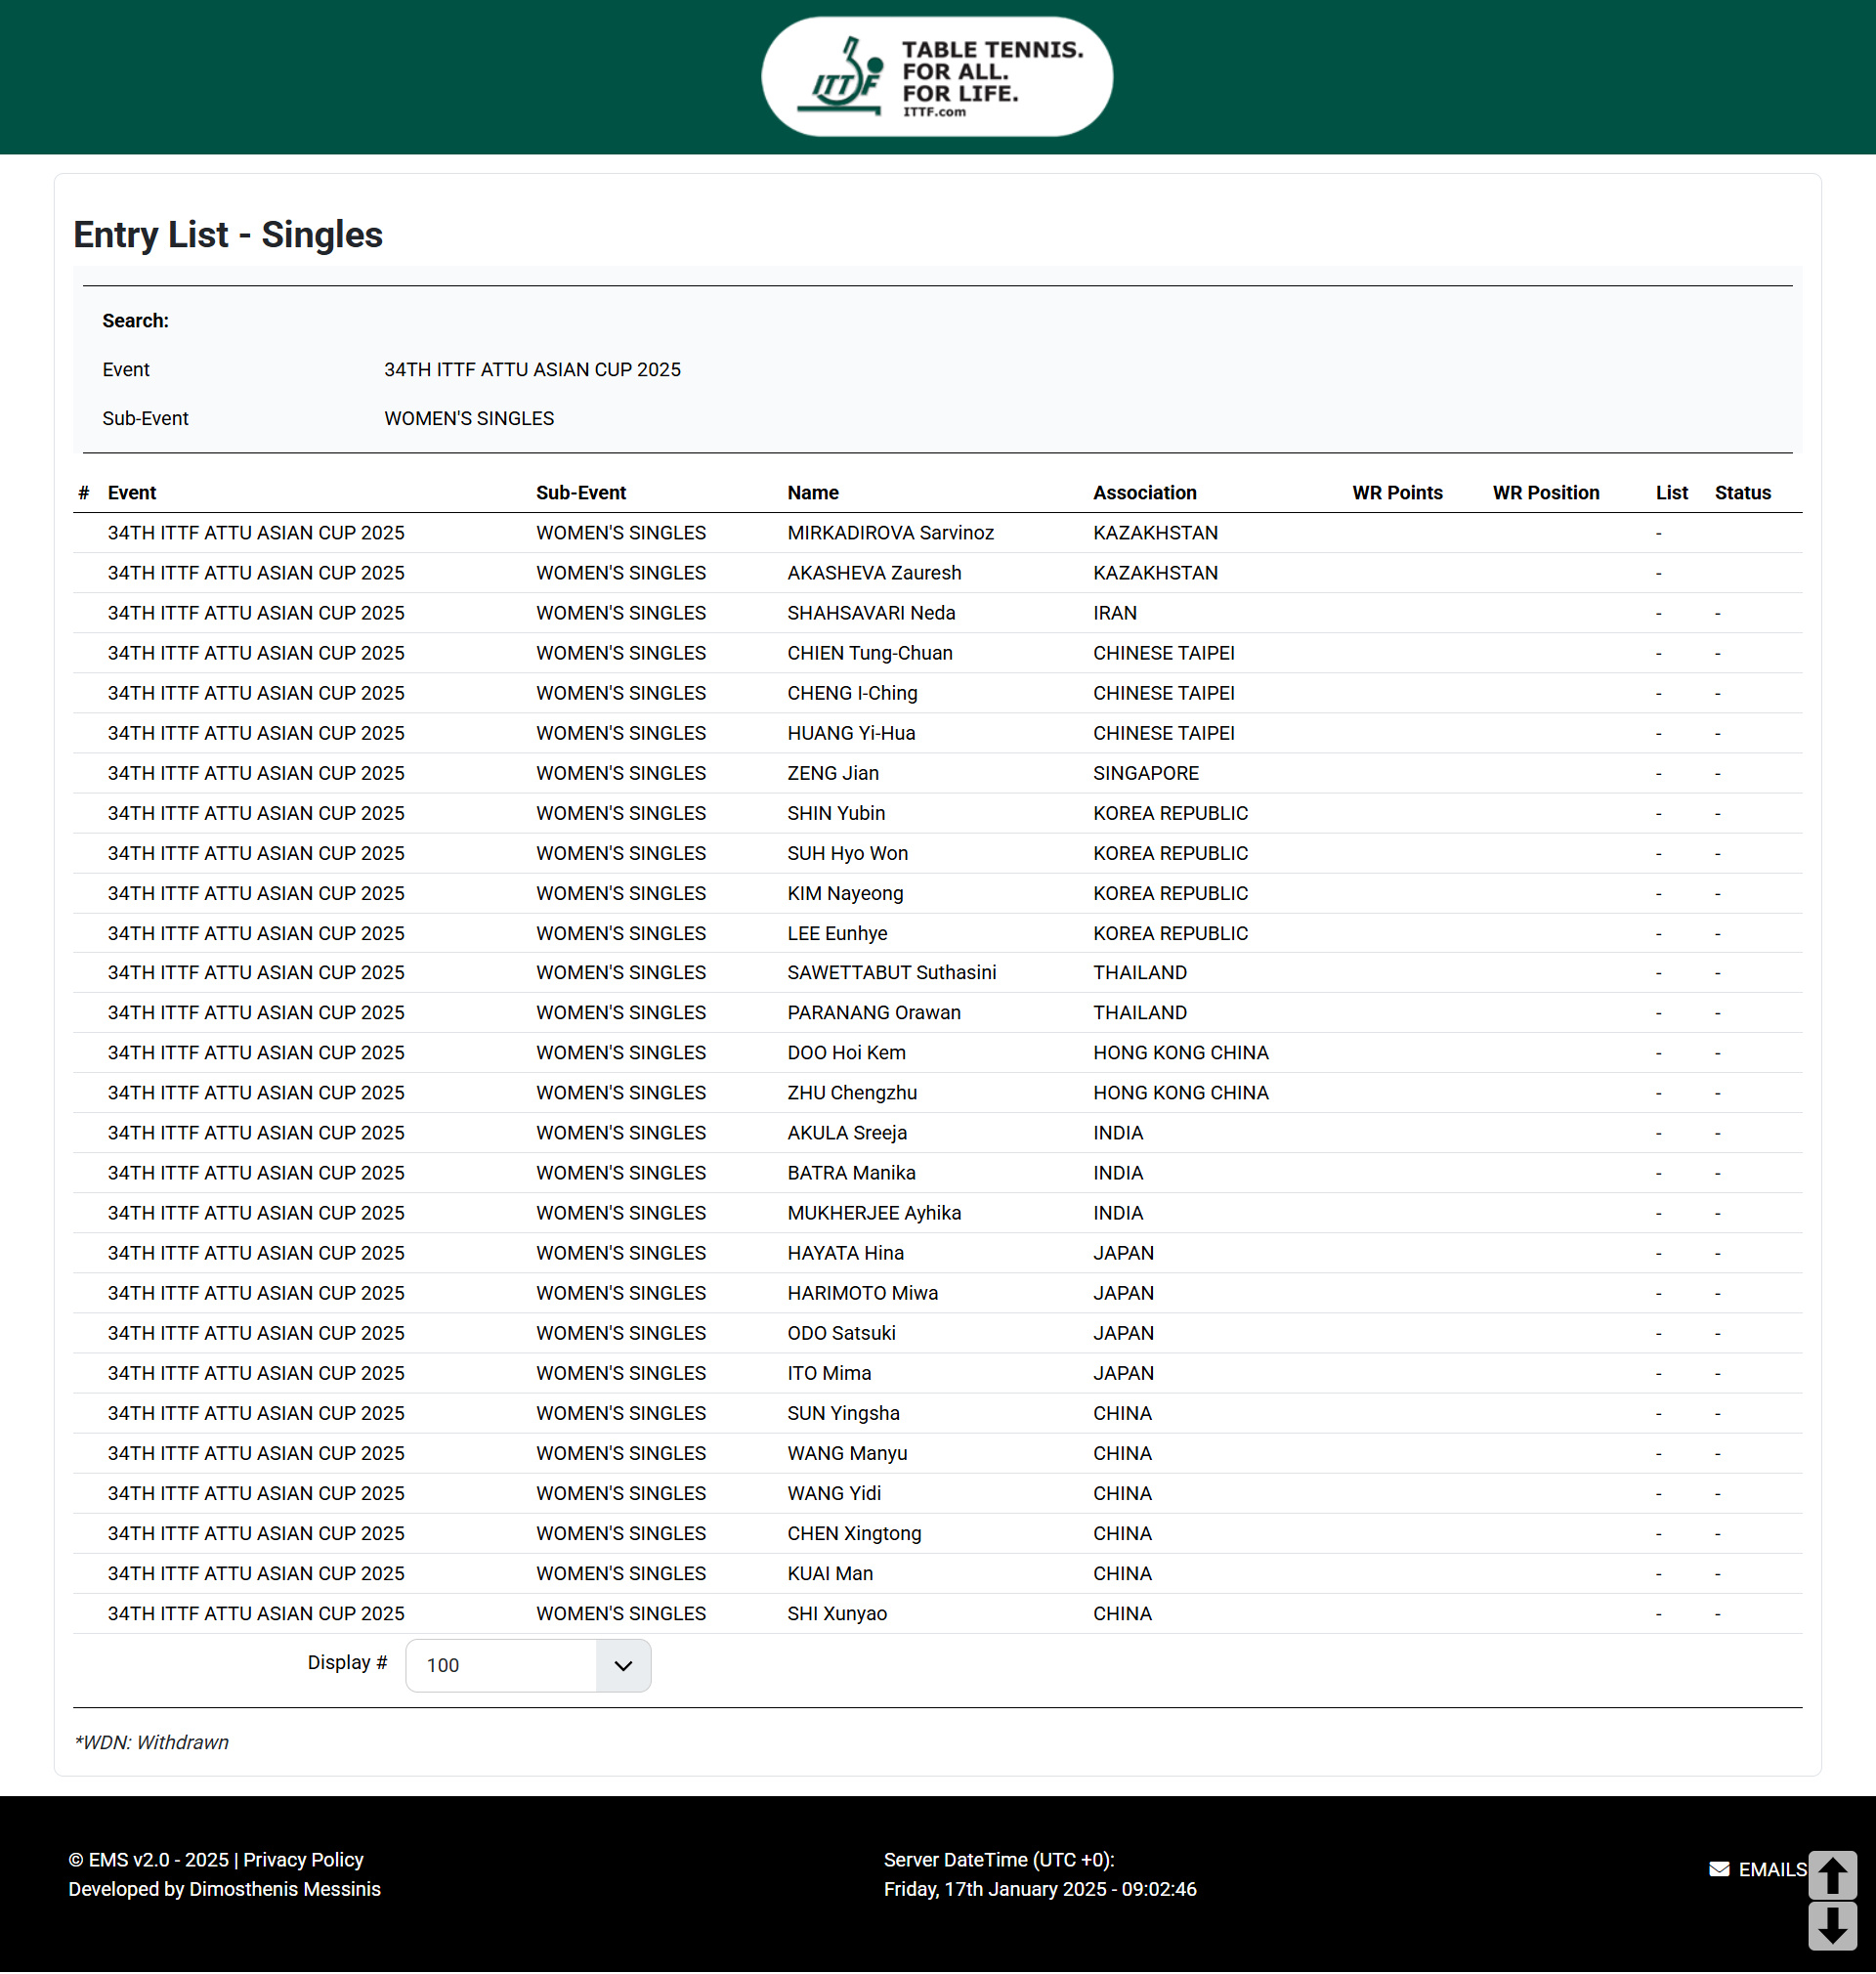The height and width of the screenshot is (1974, 1876).
Task: Click the ITTF logo in the header
Action: coord(937,77)
